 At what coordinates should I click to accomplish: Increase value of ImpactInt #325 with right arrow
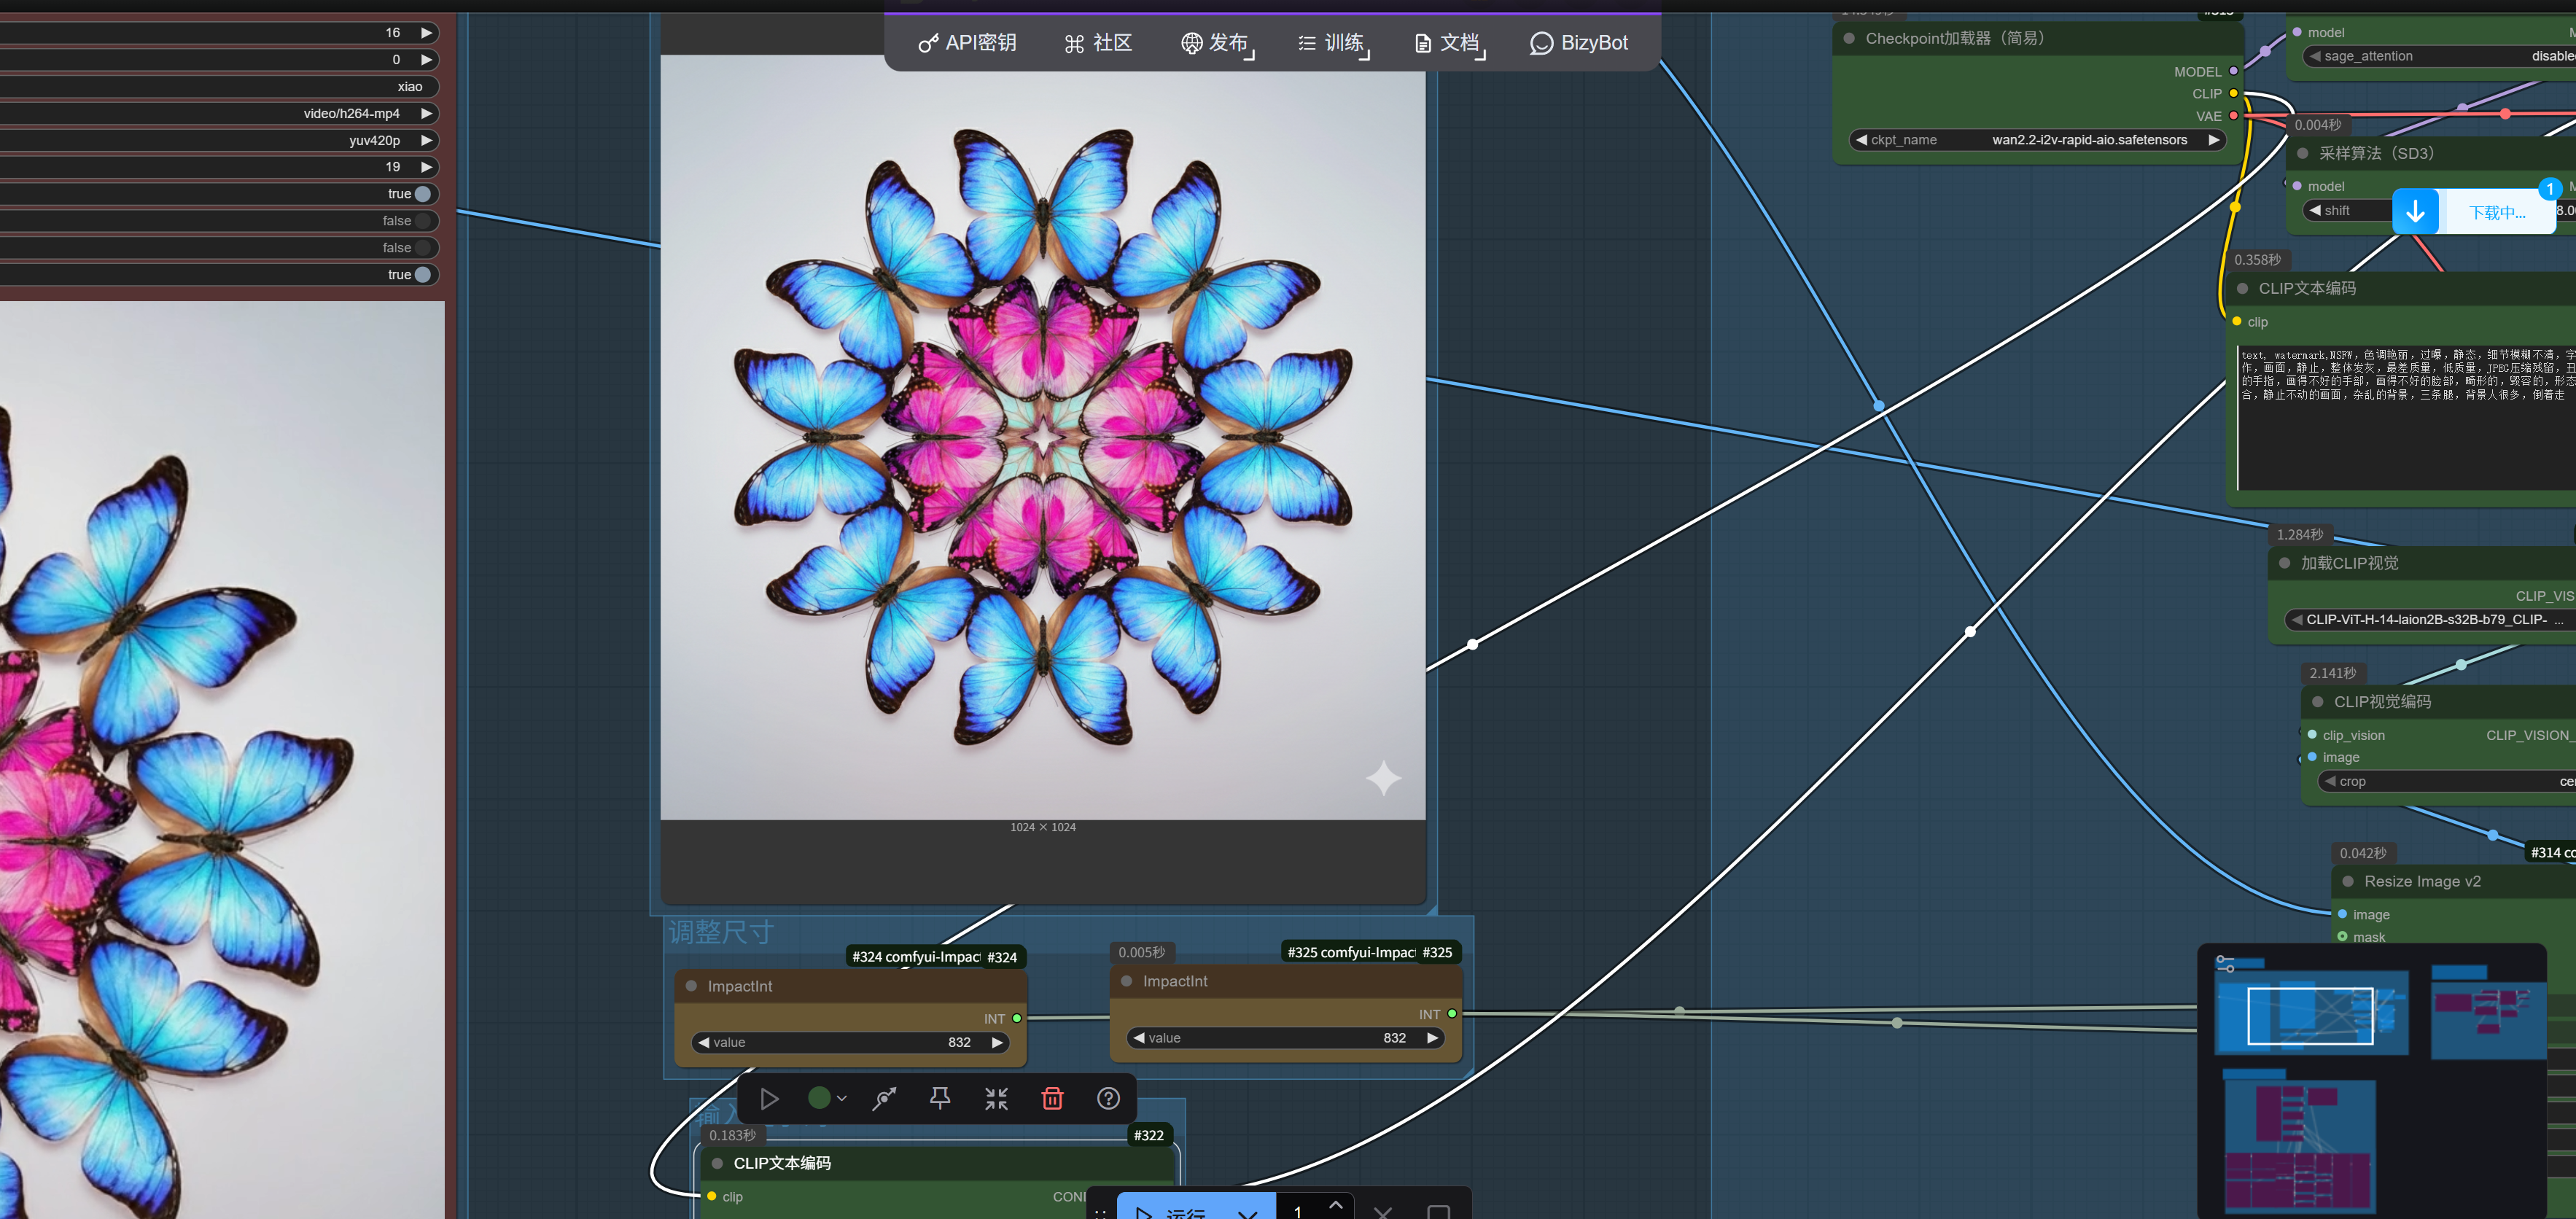pos(1432,1038)
